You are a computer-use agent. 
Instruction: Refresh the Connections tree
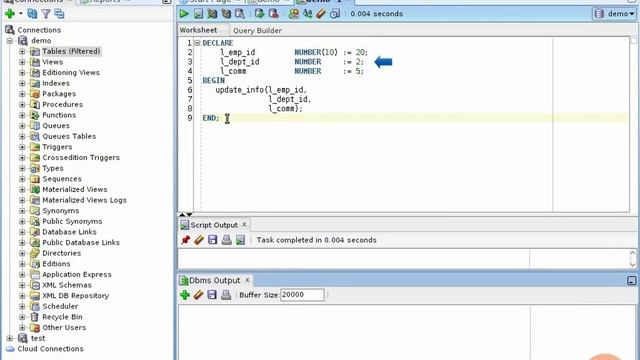click(32, 13)
